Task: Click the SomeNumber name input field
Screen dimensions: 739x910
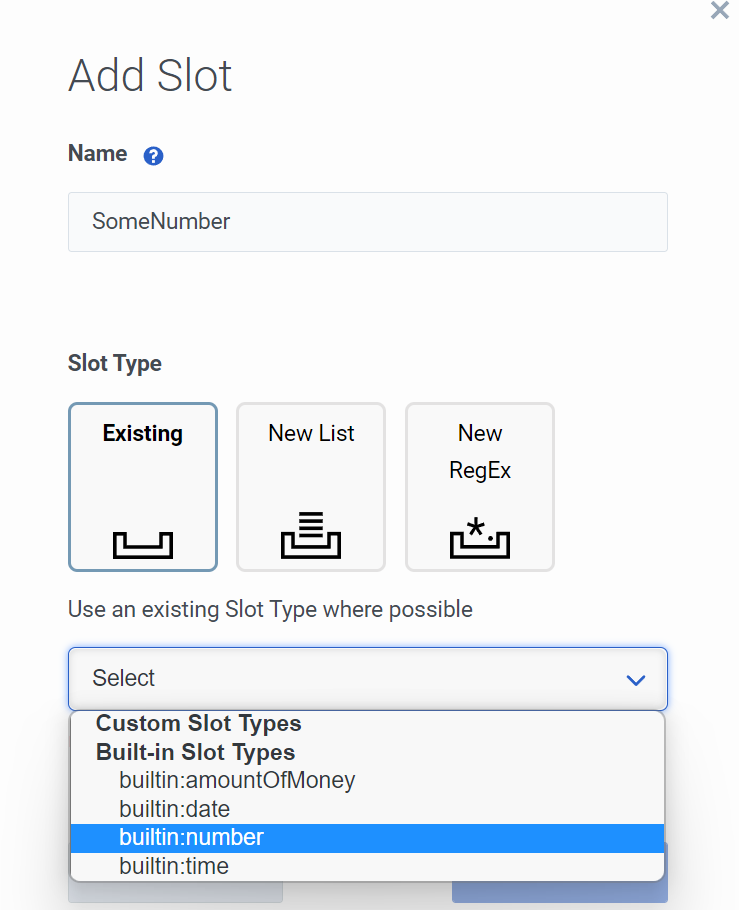Action: 367,222
